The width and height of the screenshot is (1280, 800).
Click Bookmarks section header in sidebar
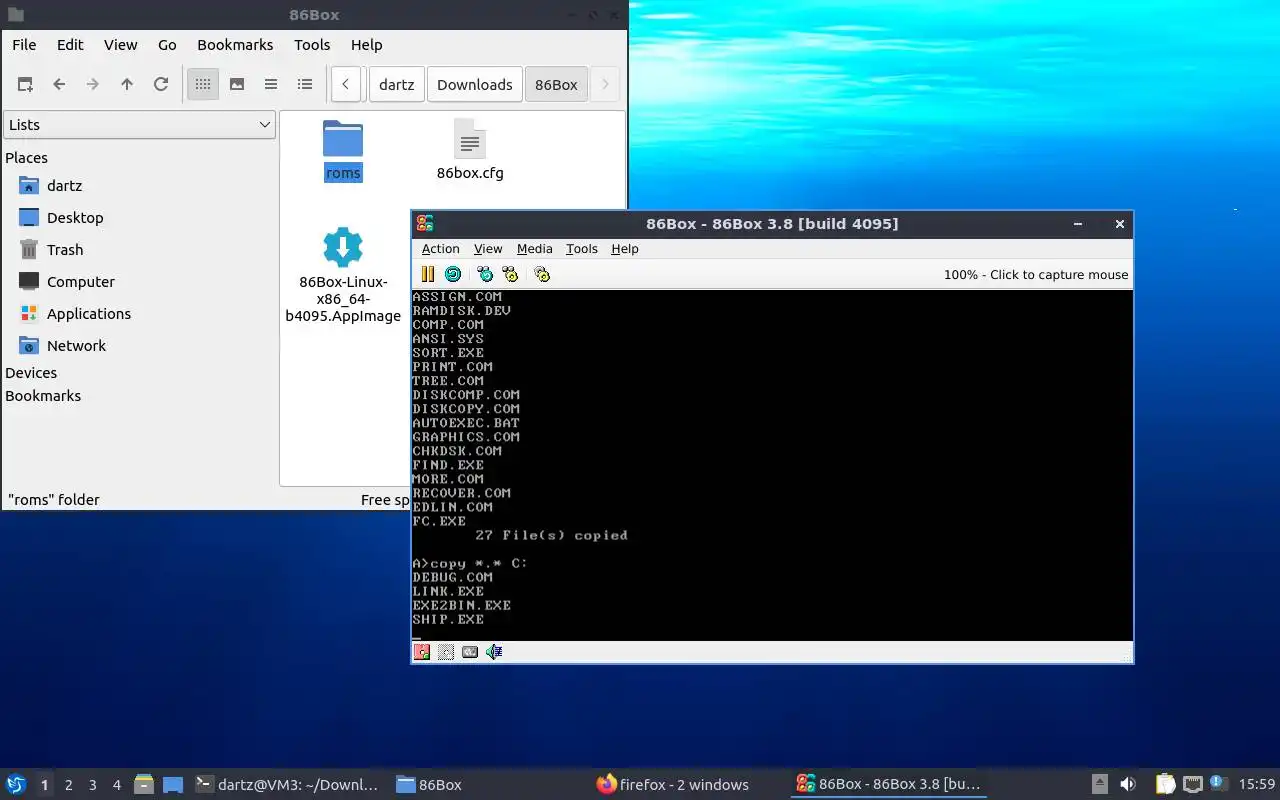pos(43,396)
